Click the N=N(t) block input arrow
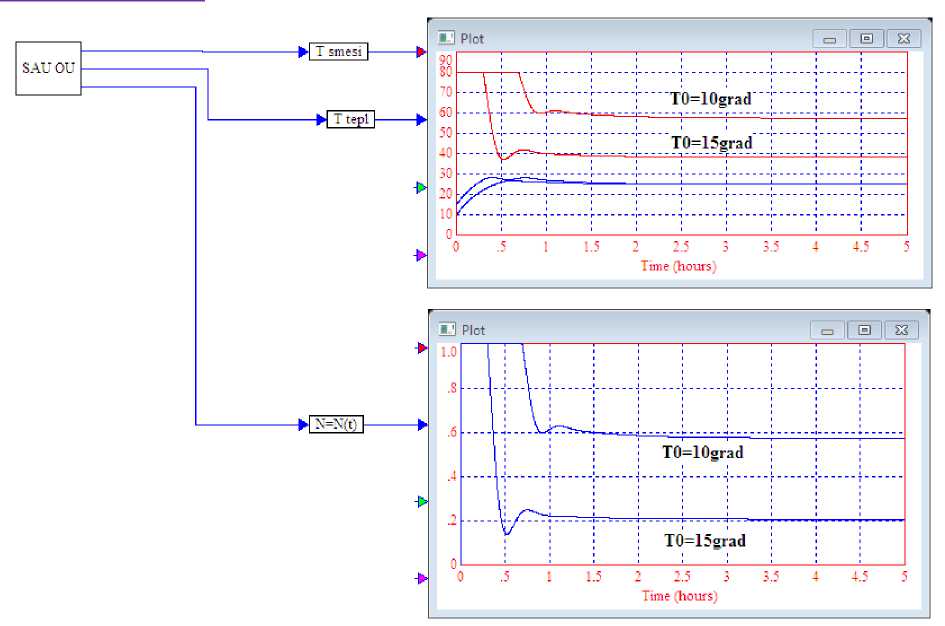Screen dimensions: 945x626 click(x=303, y=425)
